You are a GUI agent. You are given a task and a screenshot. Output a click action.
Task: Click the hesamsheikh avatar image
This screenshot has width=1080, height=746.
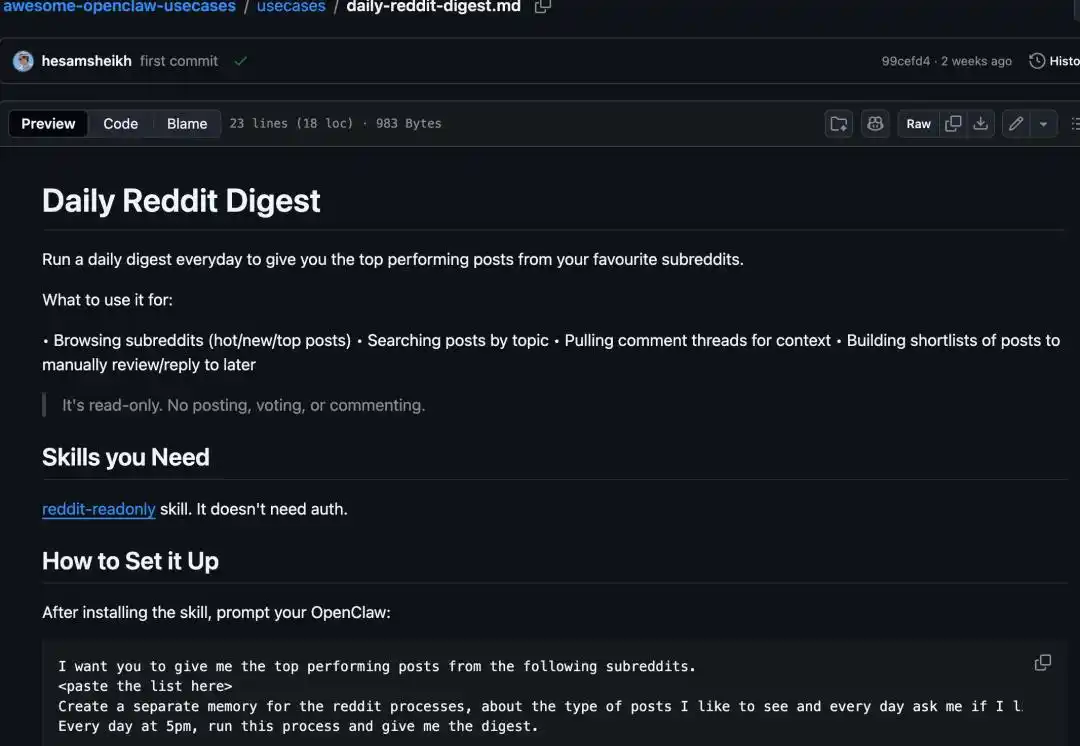(x=23, y=61)
